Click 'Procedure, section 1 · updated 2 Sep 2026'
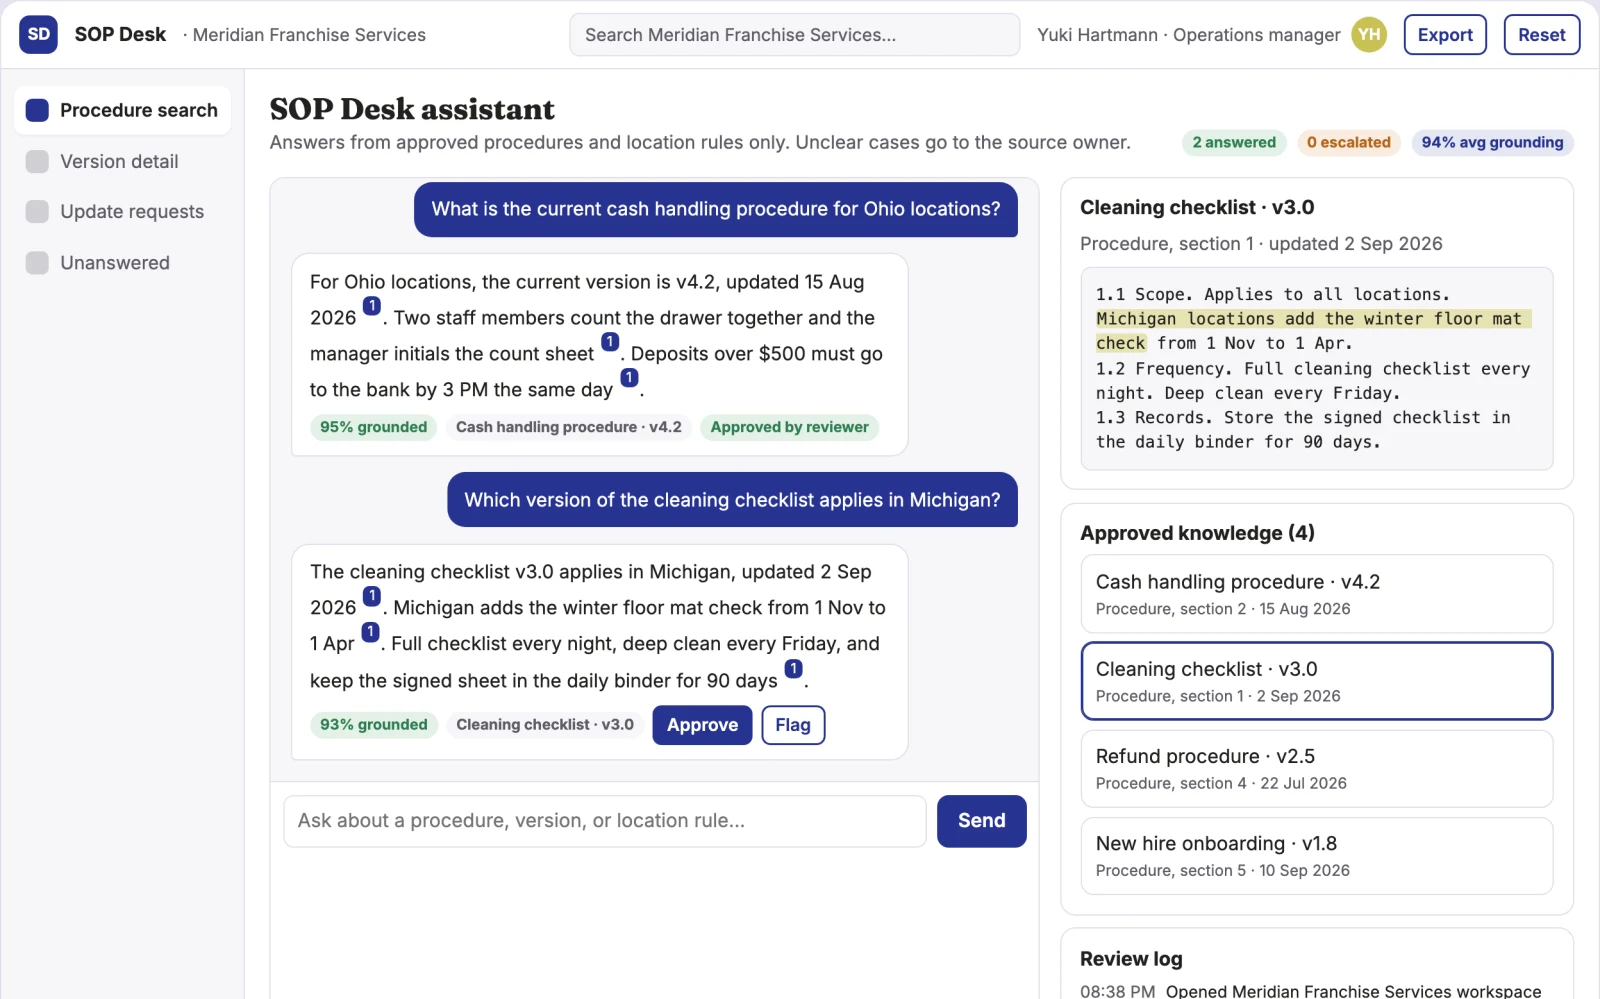This screenshot has width=1600, height=999. pos(1261,244)
